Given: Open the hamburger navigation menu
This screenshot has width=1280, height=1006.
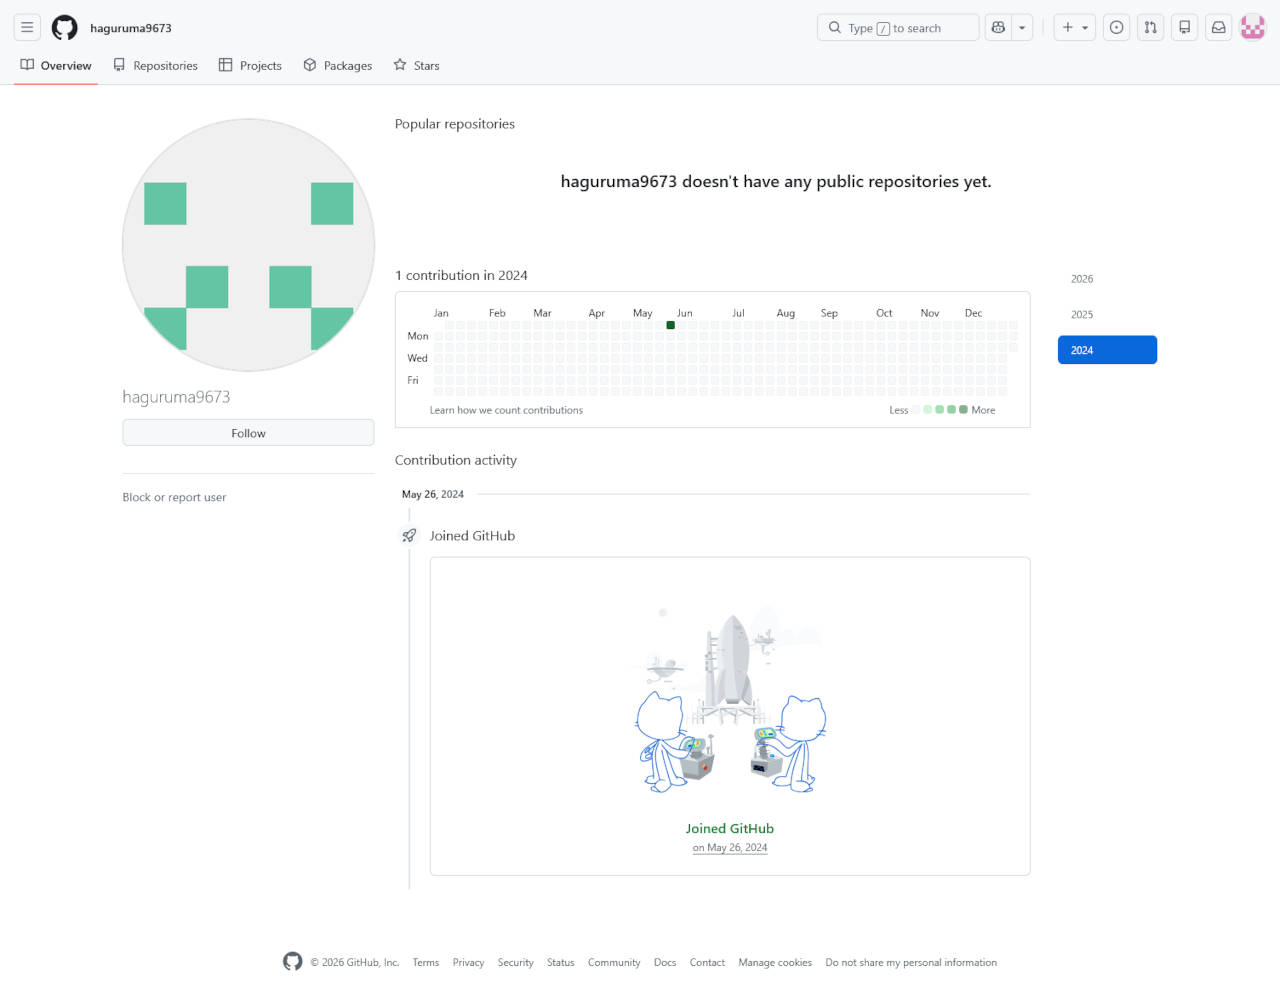Looking at the screenshot, I should pos(27,28).
